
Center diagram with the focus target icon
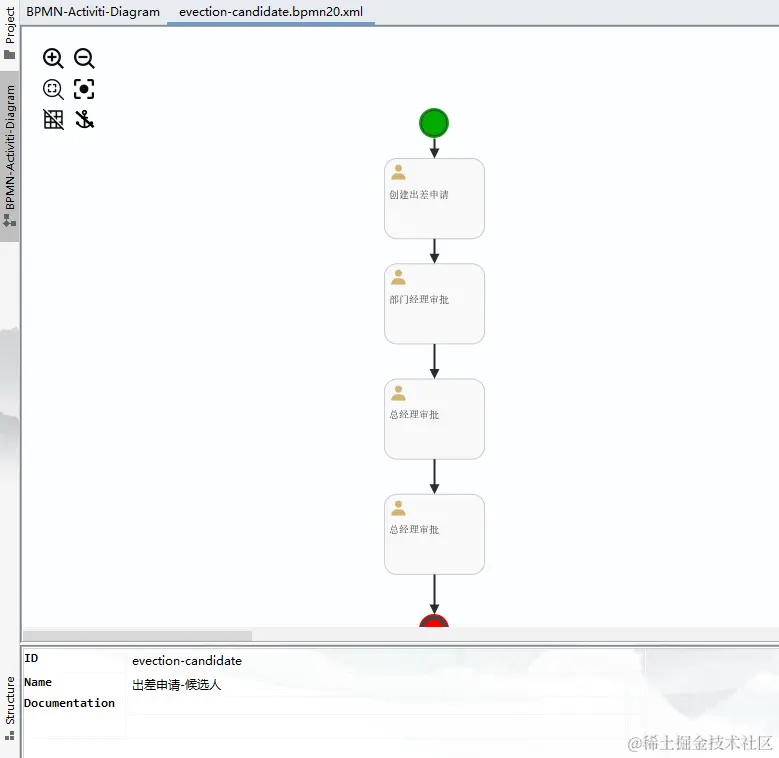click(x=84, y=89)
